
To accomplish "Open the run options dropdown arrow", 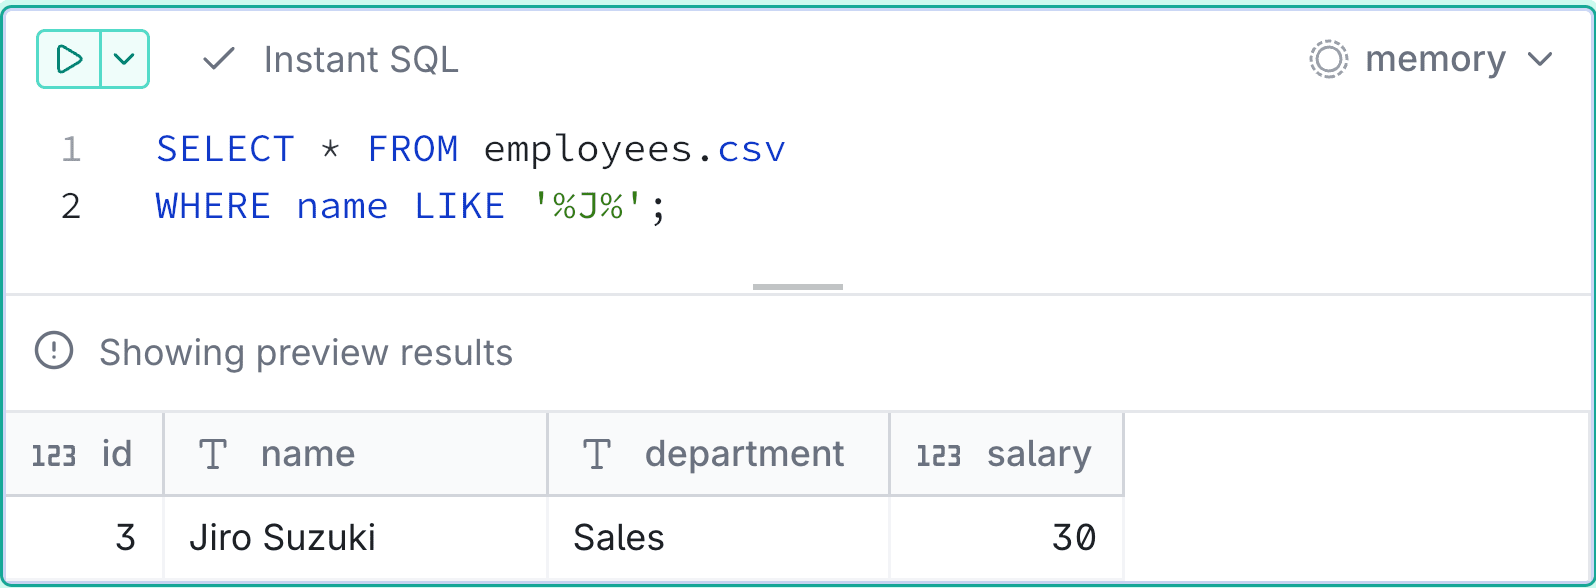I will pyautogui.click(x=124, y=60).
